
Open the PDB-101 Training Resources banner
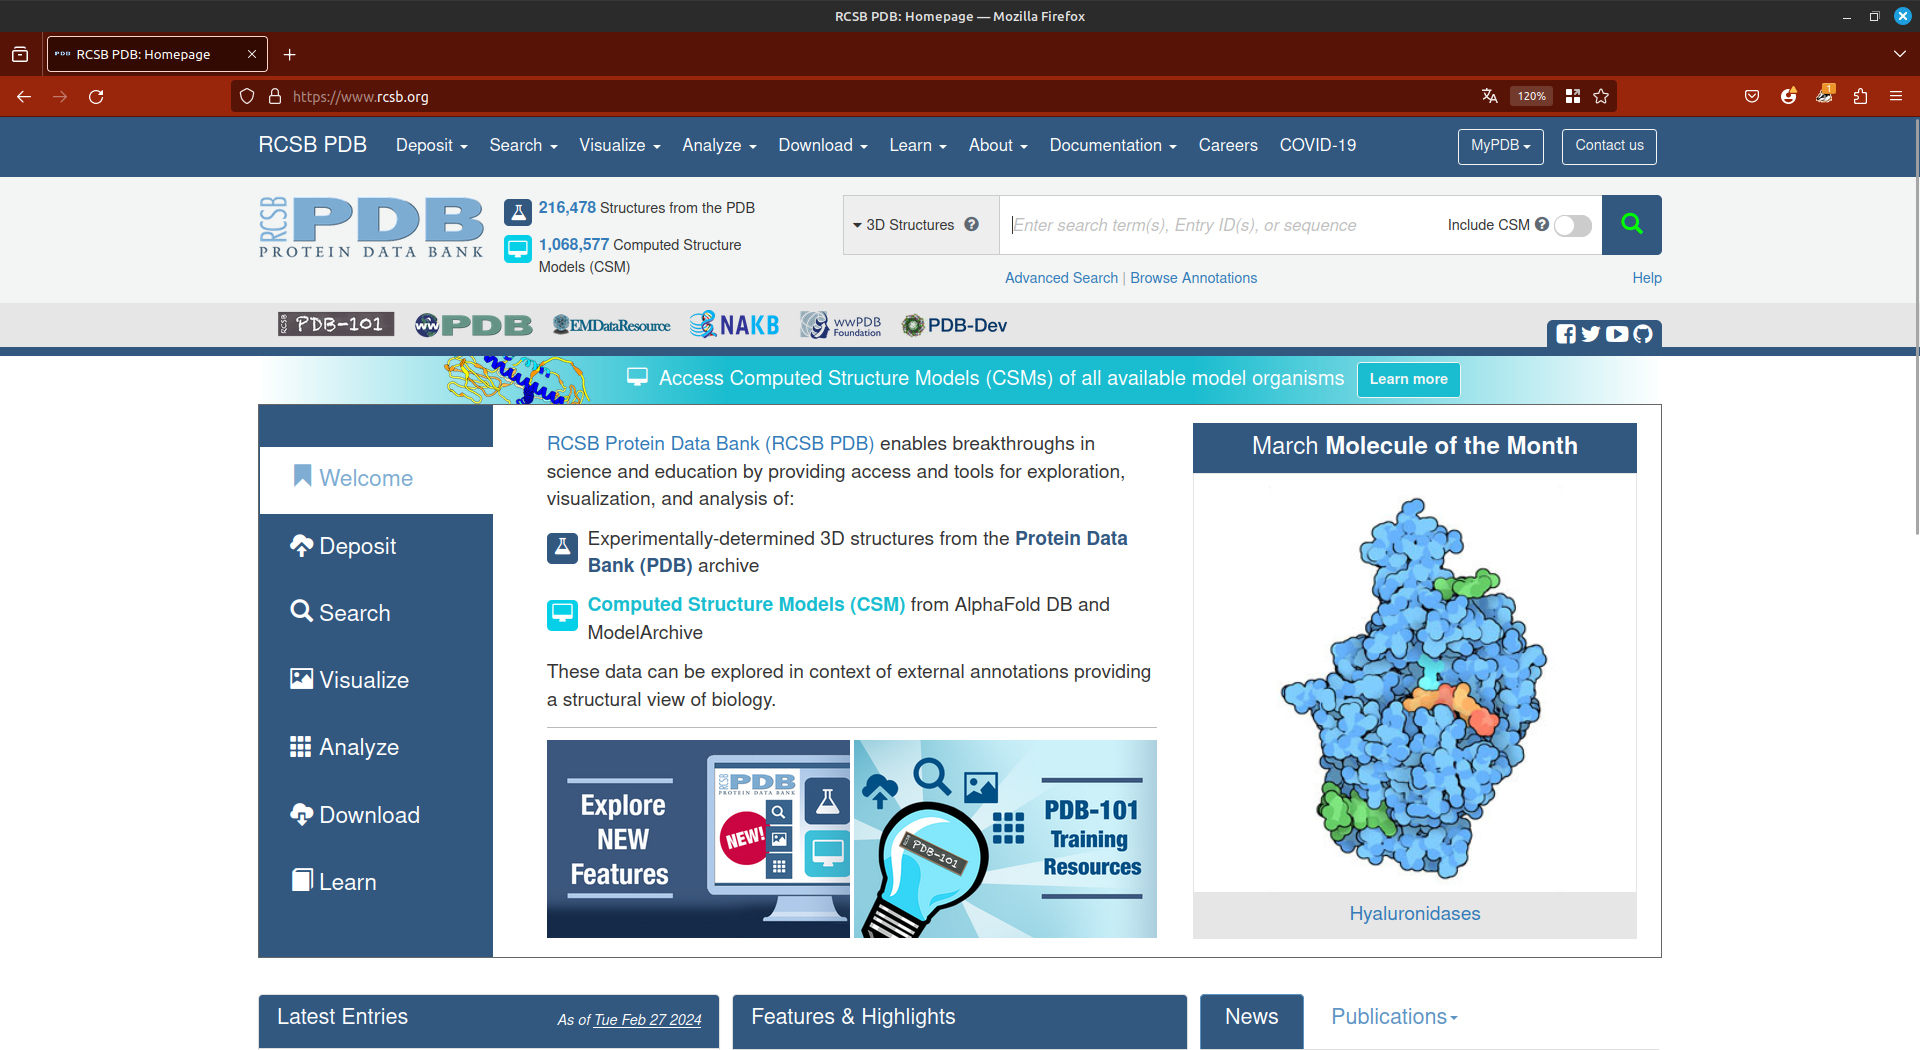[x=1005, y=839]
